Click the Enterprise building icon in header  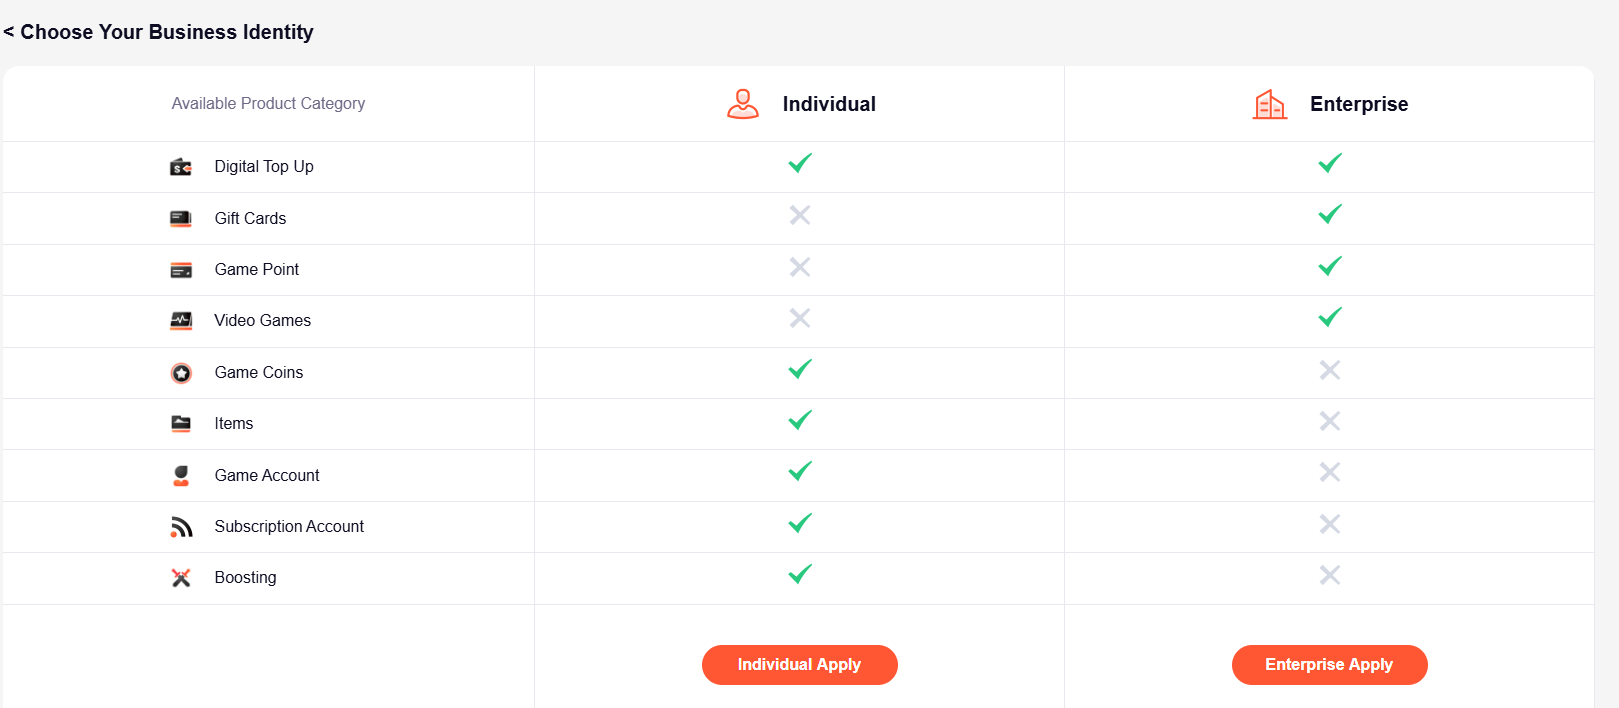click(x=1270, y=104)
